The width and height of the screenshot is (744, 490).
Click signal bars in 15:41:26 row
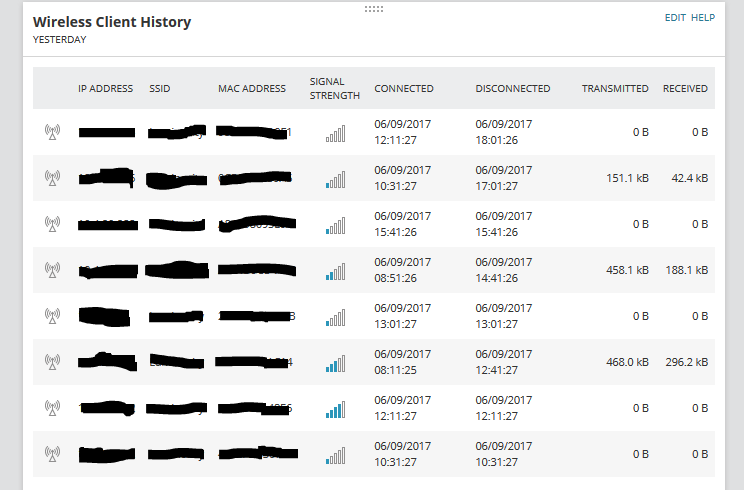(x=335, y=226)
